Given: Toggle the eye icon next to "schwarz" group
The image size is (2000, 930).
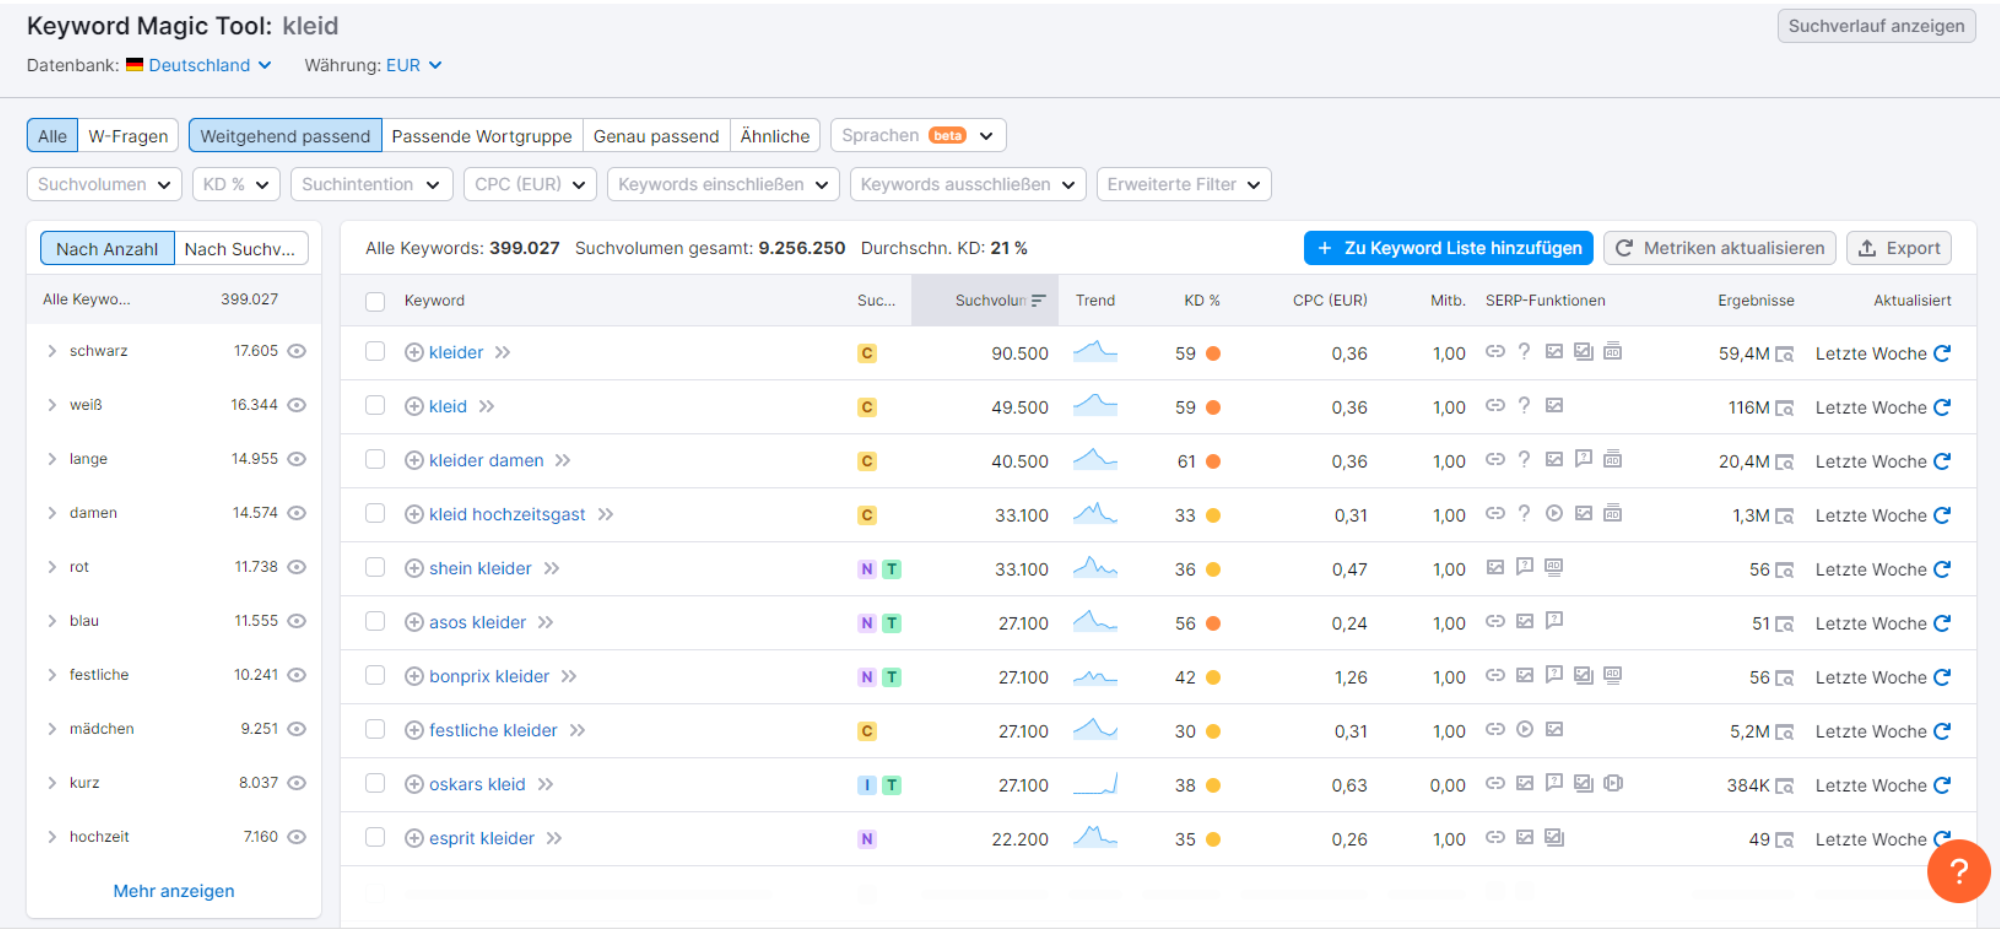Looking at the screenshot, I should coord(297,350).
